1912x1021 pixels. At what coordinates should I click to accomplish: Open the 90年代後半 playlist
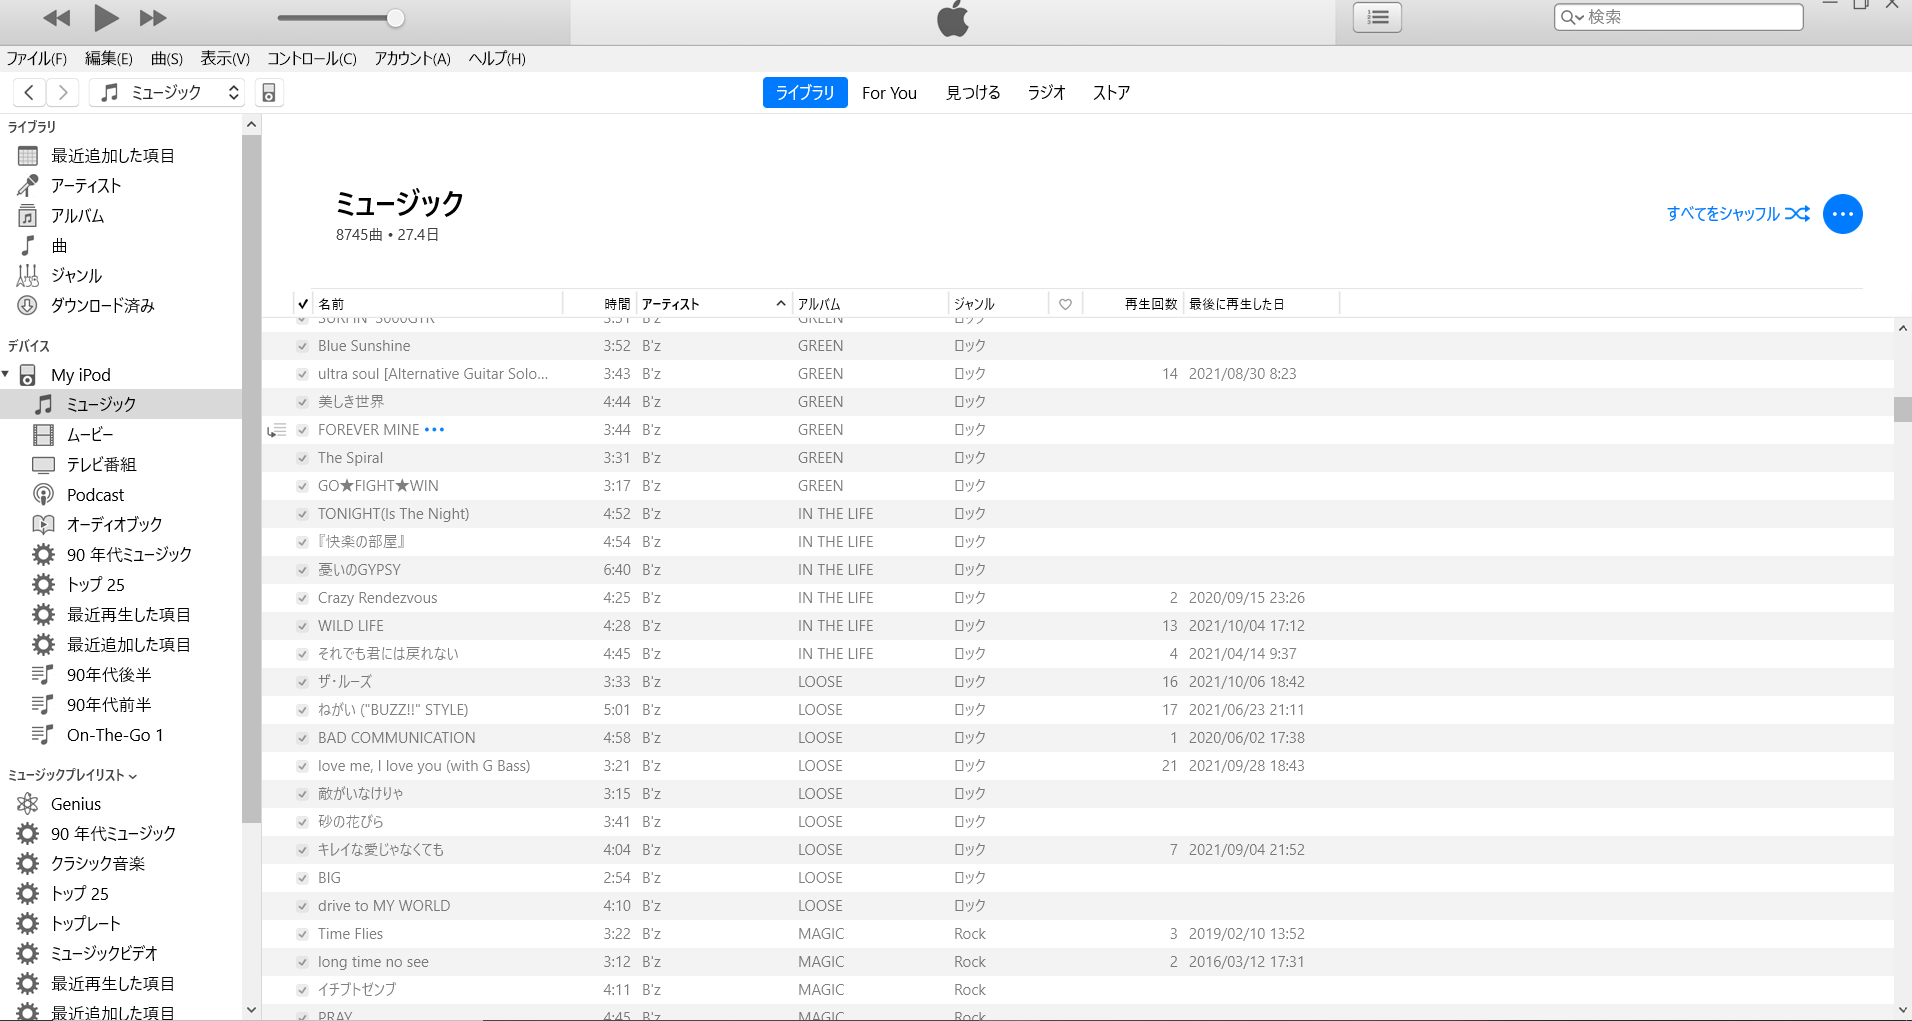[x=109, y=675]
